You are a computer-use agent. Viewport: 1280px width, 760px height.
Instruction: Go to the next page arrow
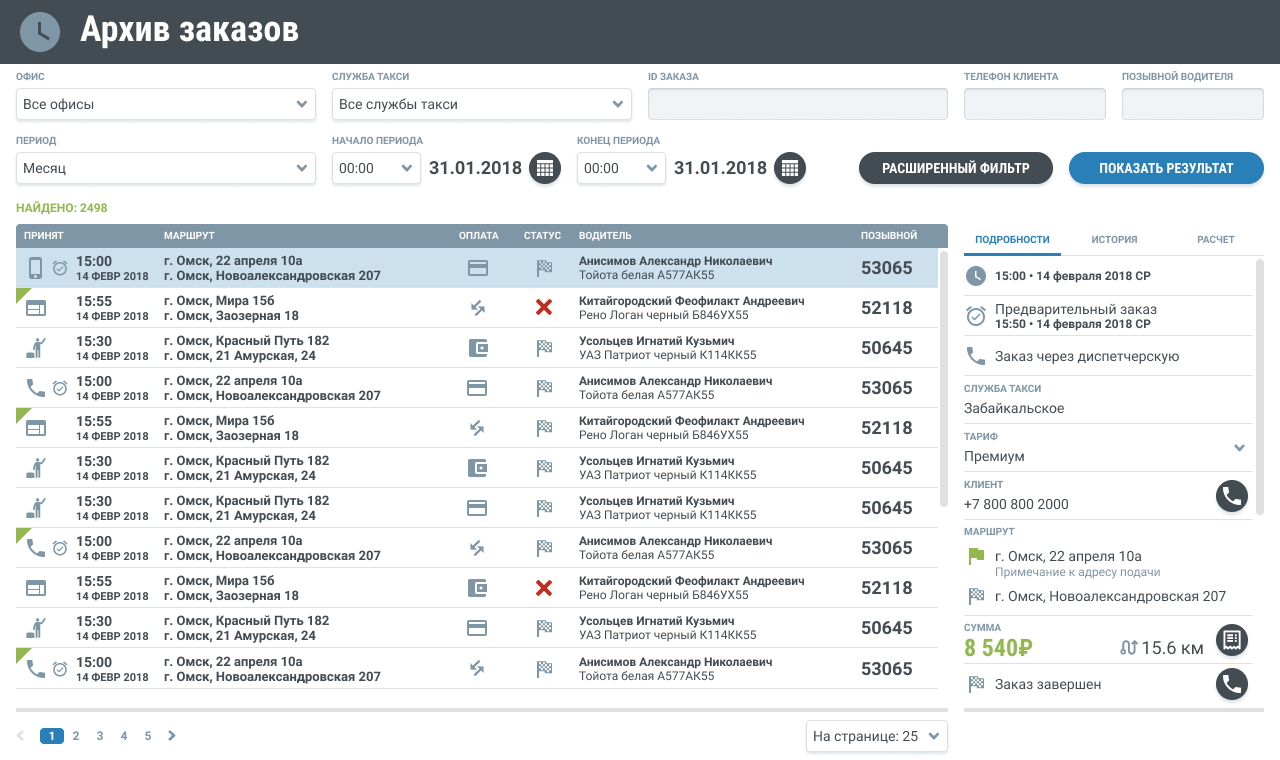[x=172, y=736]
